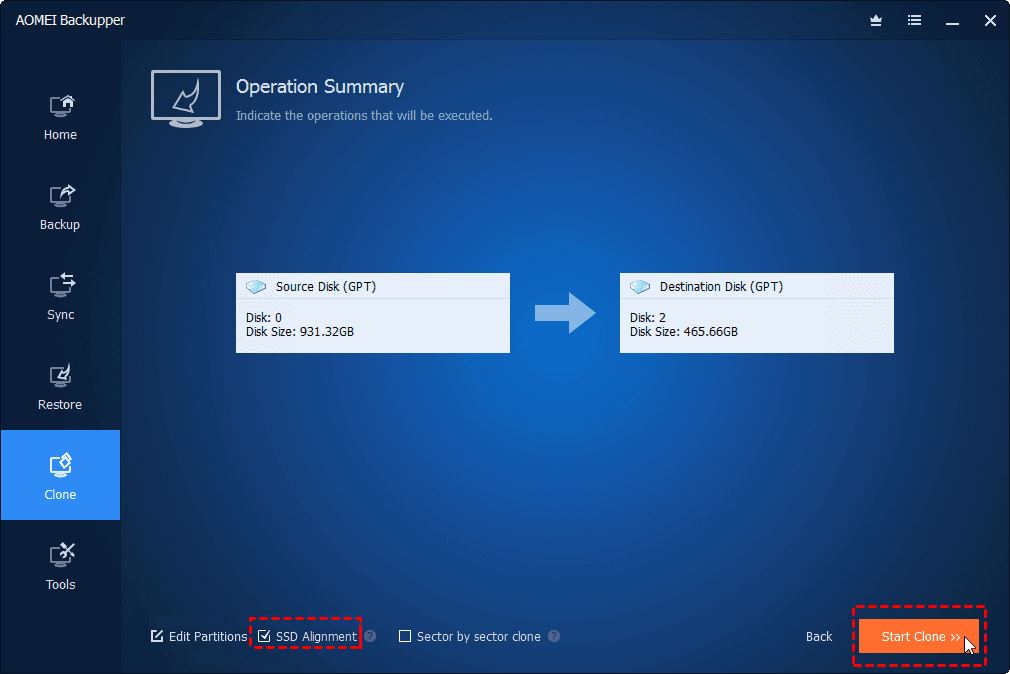Select the Clone tab in sidebar
This screenshot has height=674, width=1010.
pyautogui.click(x=60, y=476)
